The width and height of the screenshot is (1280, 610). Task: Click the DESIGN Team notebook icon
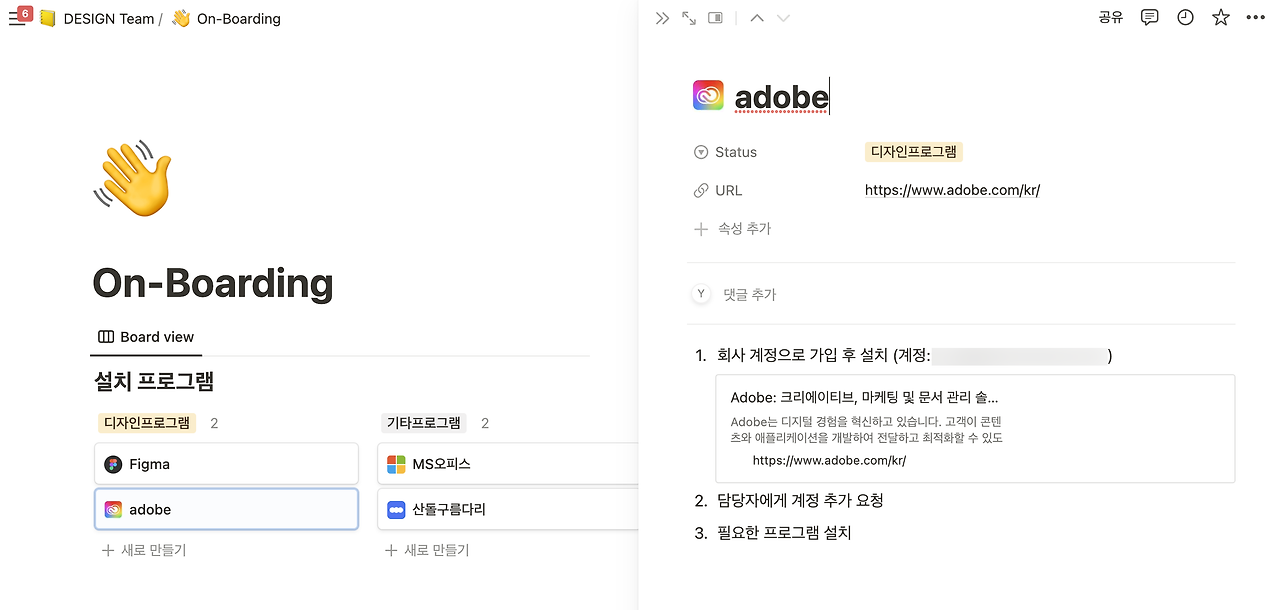(47, 18)
